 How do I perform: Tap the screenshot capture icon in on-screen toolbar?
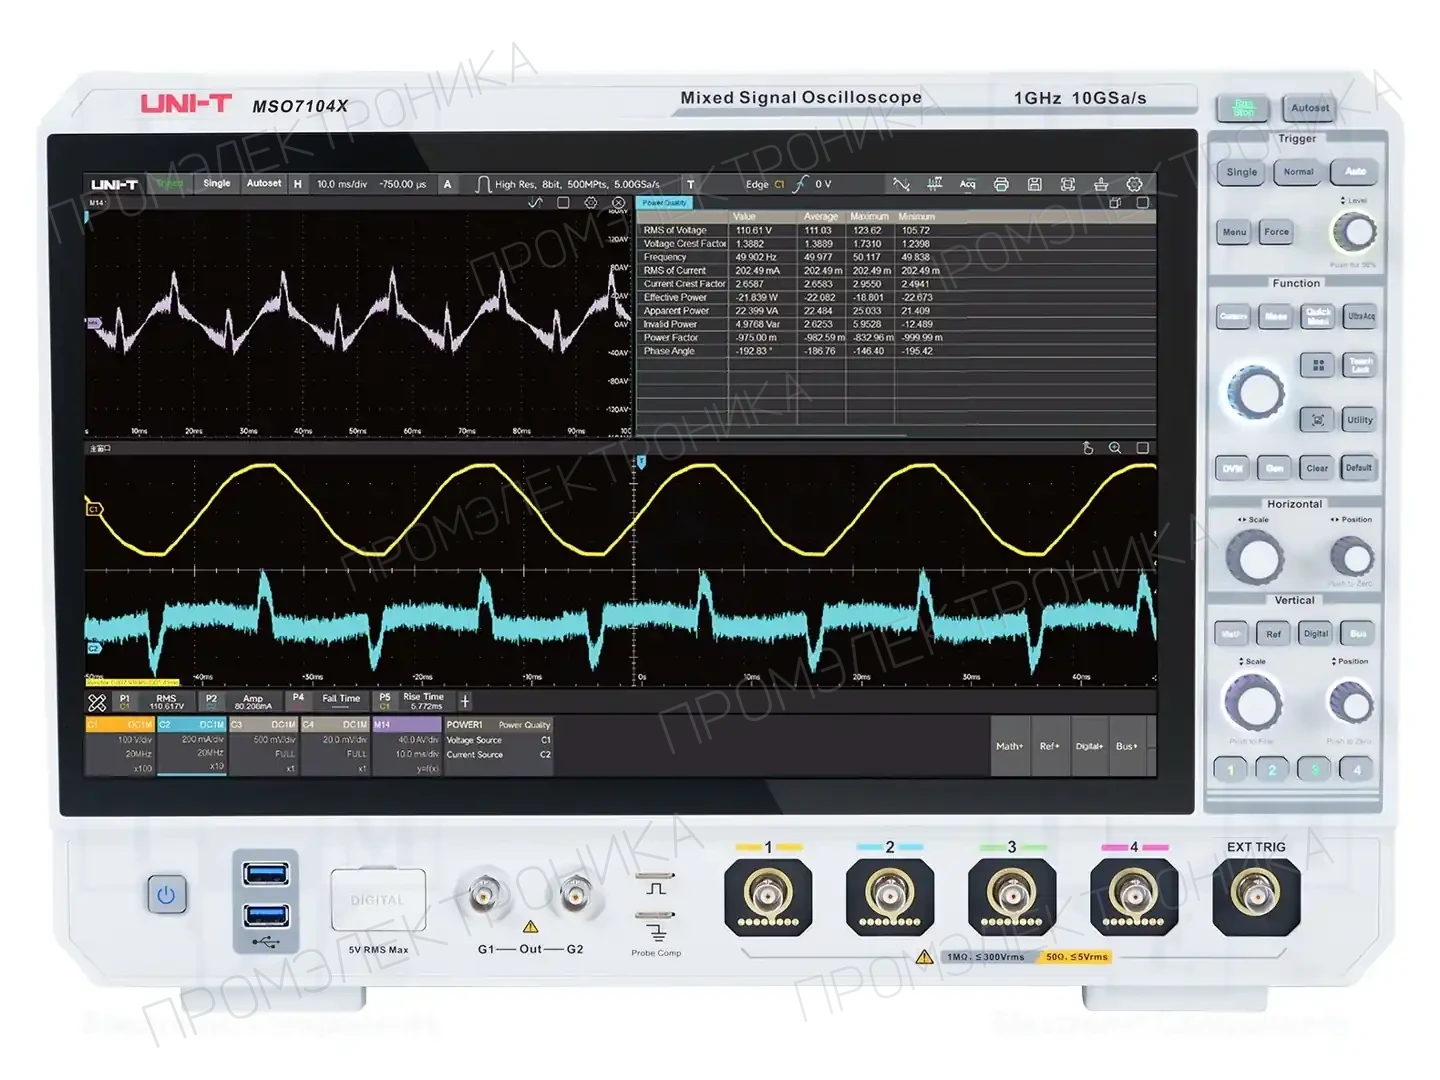tap(1068, 184)
